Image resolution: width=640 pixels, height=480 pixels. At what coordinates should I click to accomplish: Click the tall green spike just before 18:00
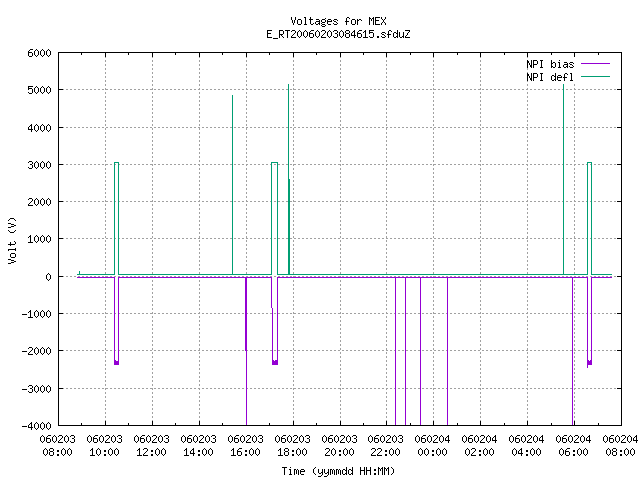point(289,180)
